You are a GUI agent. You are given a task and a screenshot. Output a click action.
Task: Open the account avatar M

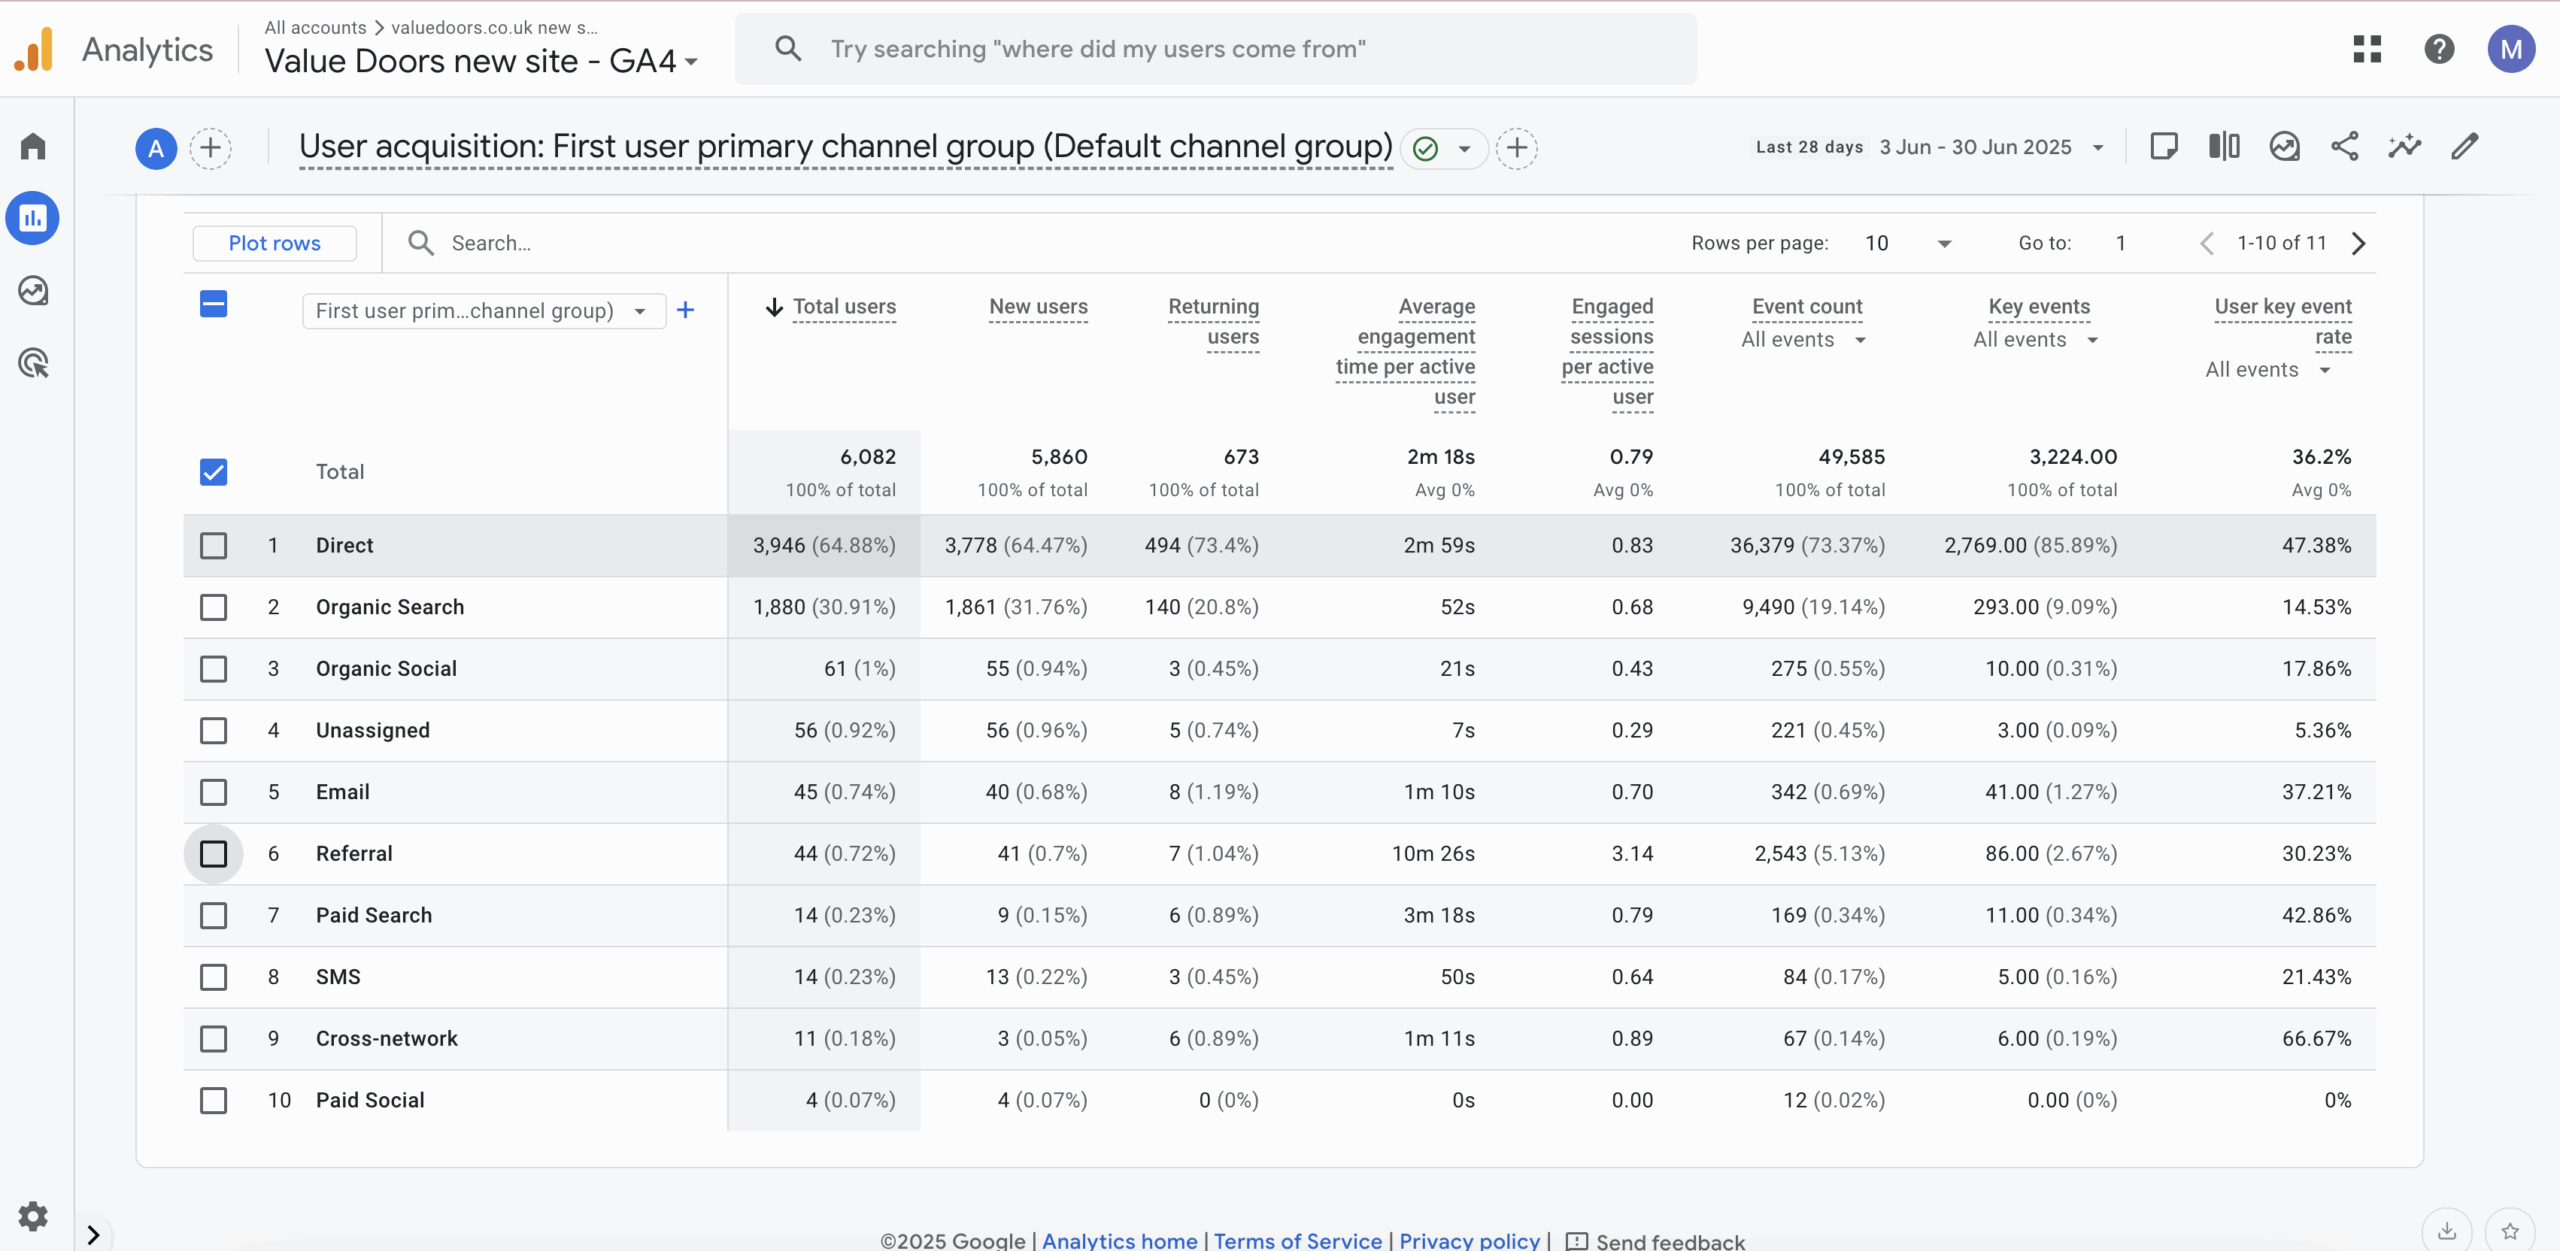[2511, 49]
